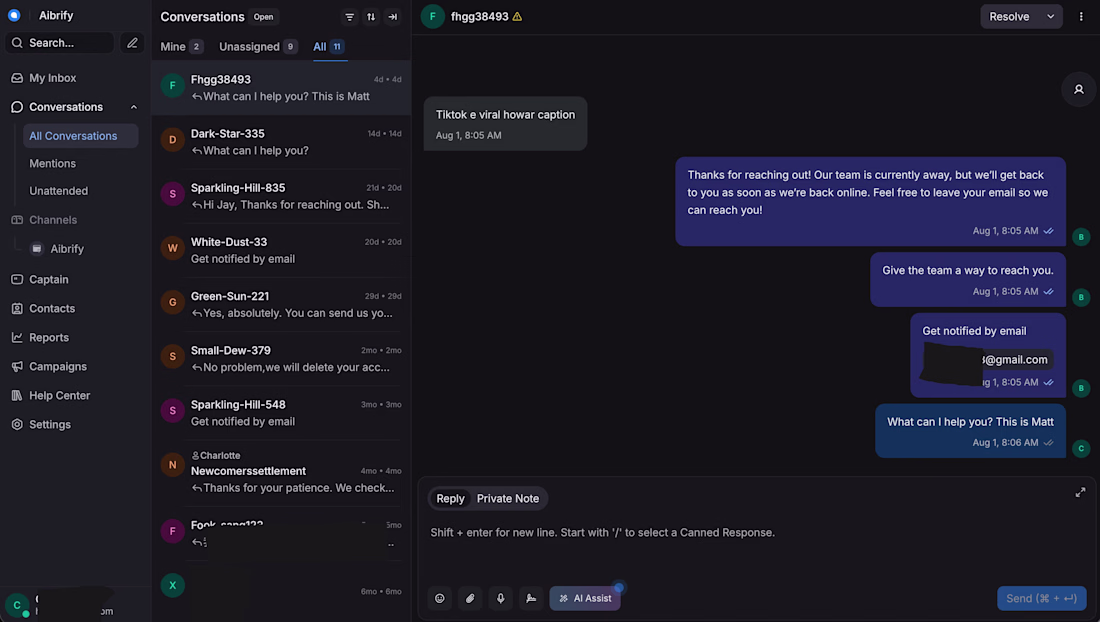Collapse the Conversations sidebar section

[x=133, y=107]
